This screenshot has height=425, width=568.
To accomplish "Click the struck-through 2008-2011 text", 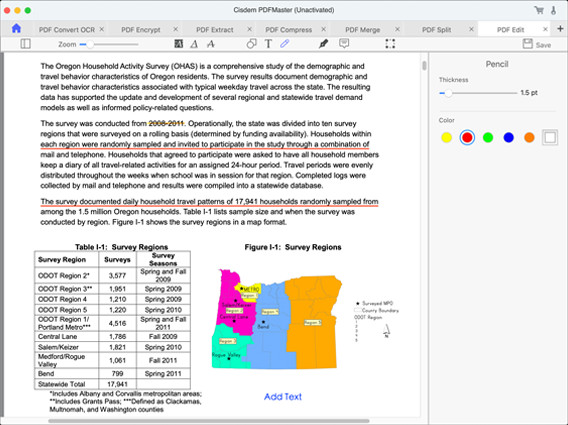I will [x=167, y=123].
